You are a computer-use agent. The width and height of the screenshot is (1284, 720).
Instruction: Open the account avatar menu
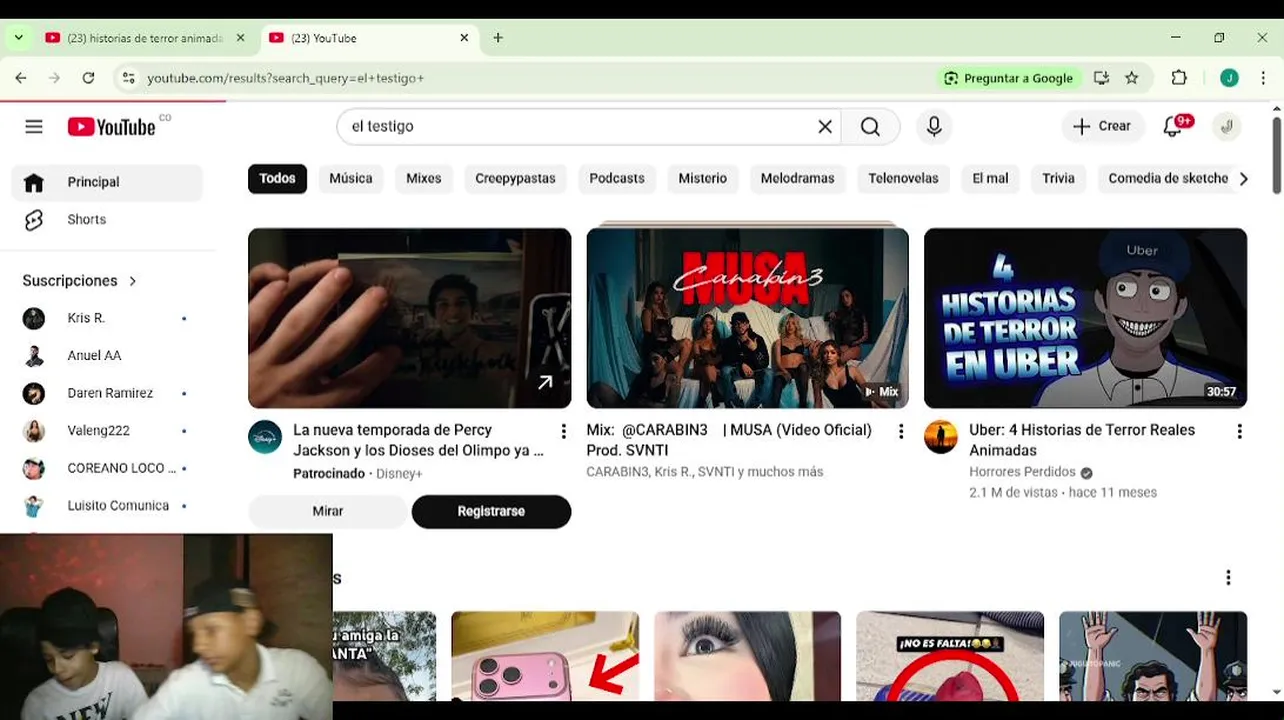1226,126
